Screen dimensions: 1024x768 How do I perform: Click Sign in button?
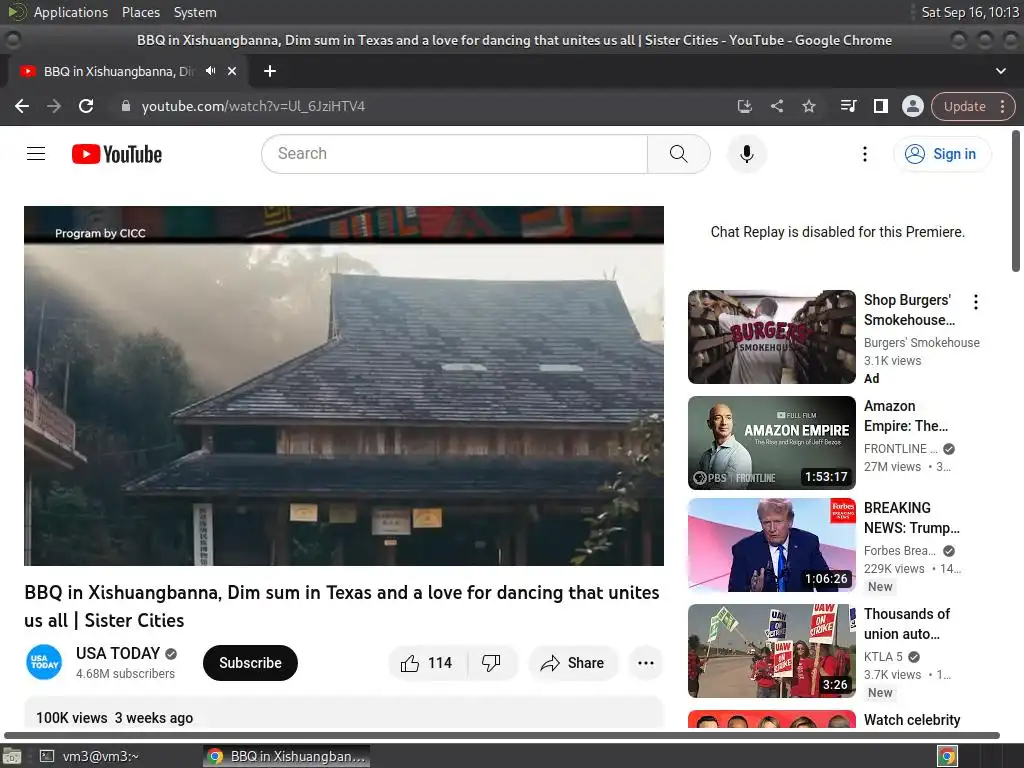coord(942,154)
